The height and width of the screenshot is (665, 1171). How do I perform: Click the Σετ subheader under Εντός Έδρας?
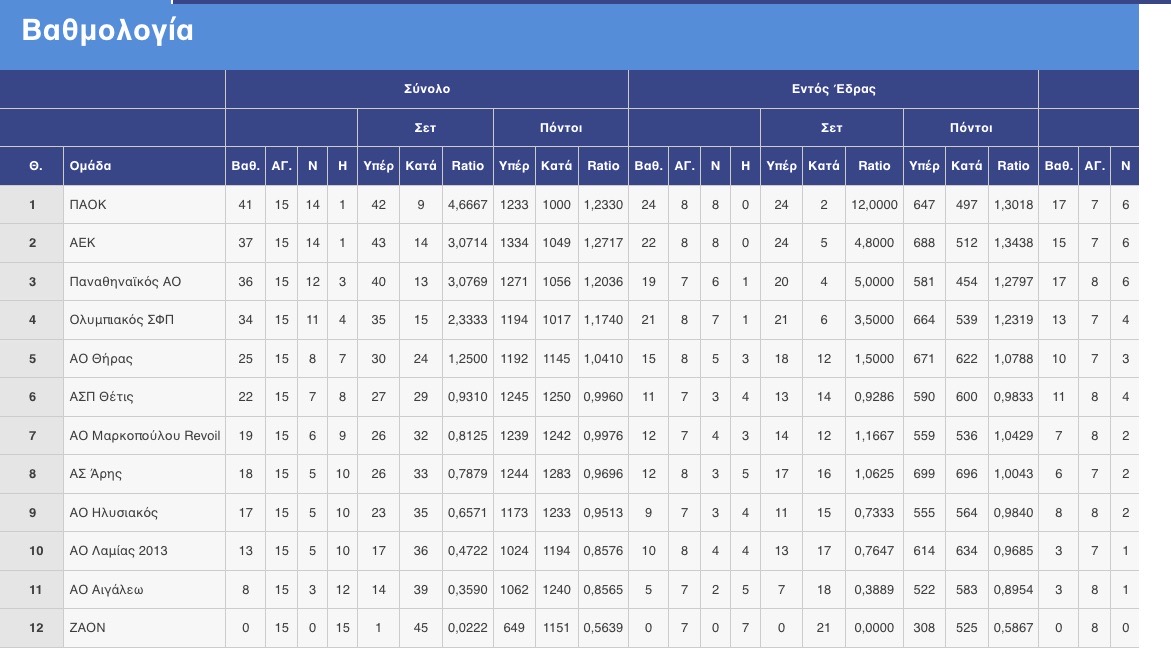click(x=831, y=128)
